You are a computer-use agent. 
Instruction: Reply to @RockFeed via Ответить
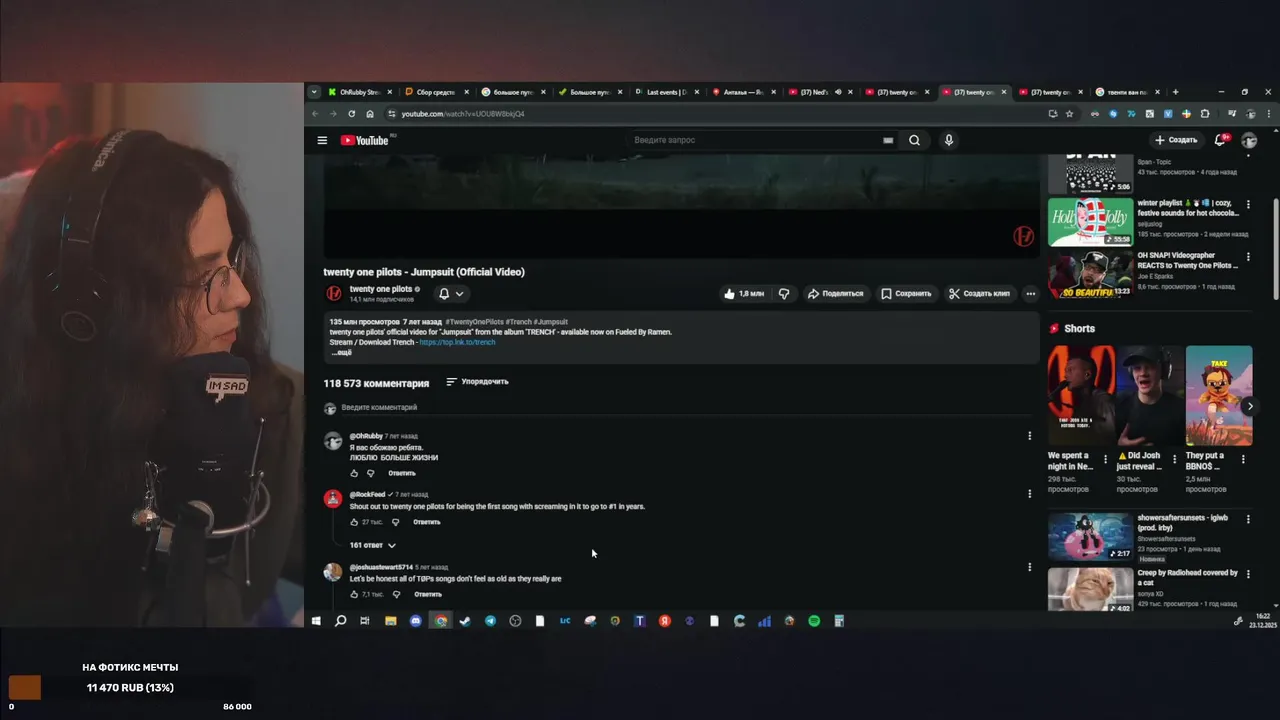pos(427,522)
